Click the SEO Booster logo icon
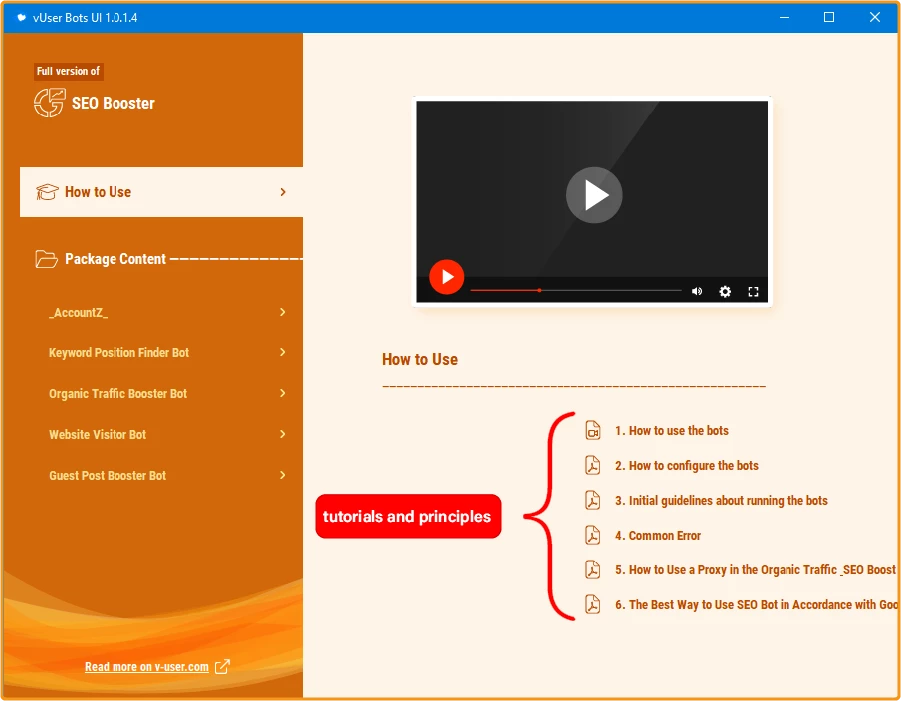The width and height of the screenshot is (901, 701). tap(49, 103)
